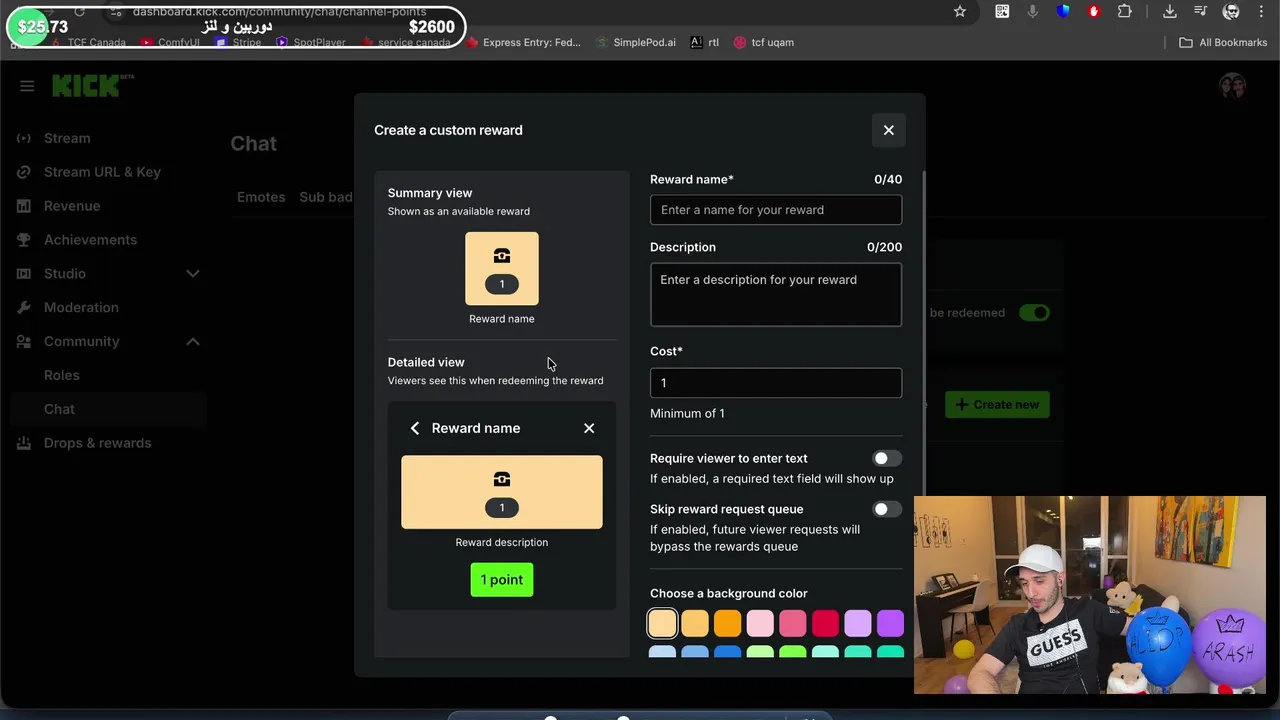1280x720 pixels.
Task: Open the Chrome profile avatar
Action: tap(1232, 11)
